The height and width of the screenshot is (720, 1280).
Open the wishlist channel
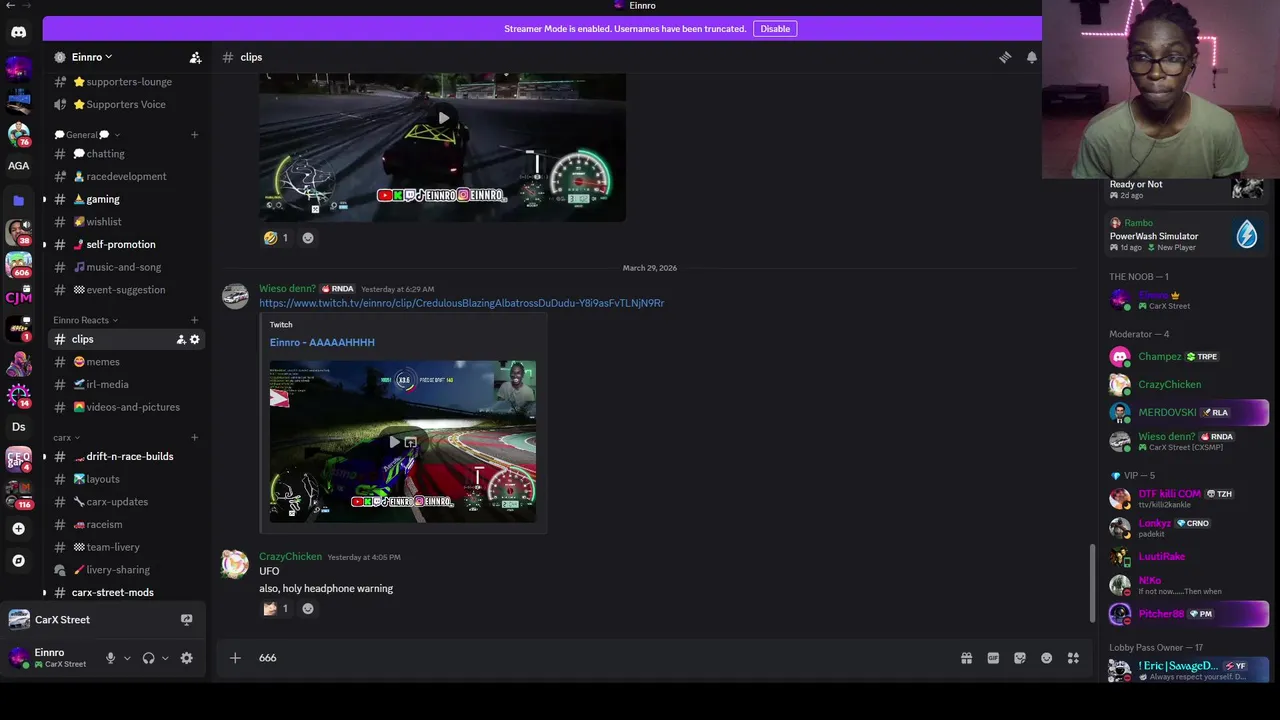point(126,221)
